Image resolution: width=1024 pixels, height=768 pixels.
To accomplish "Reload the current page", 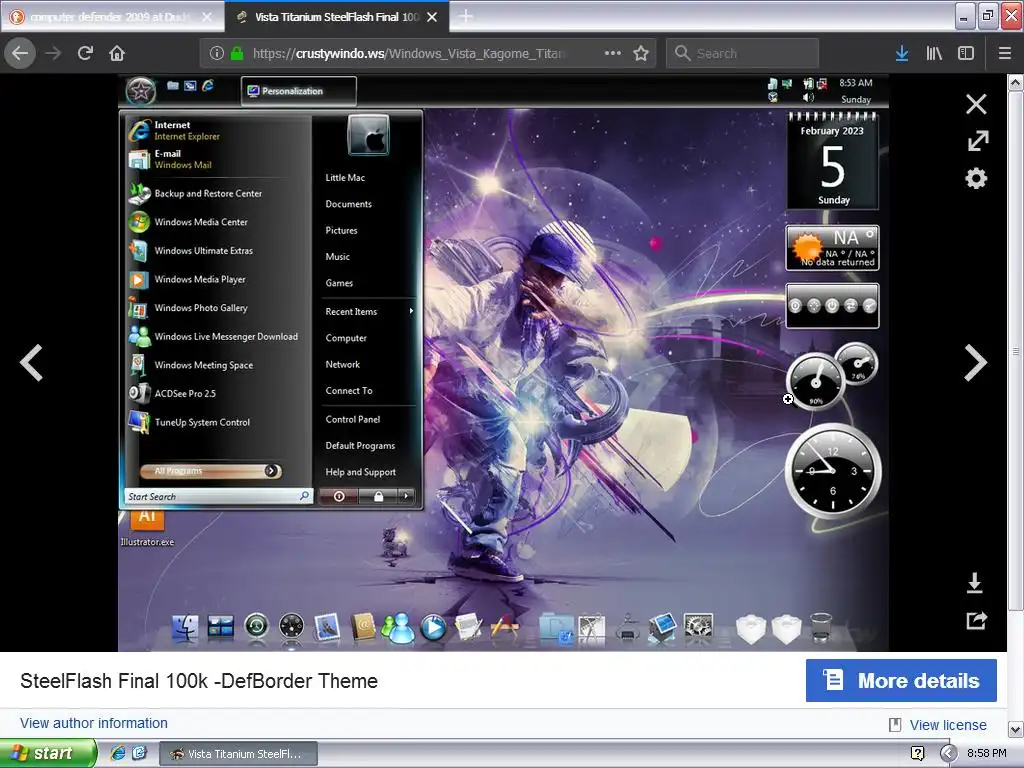I will coord(85,53).
